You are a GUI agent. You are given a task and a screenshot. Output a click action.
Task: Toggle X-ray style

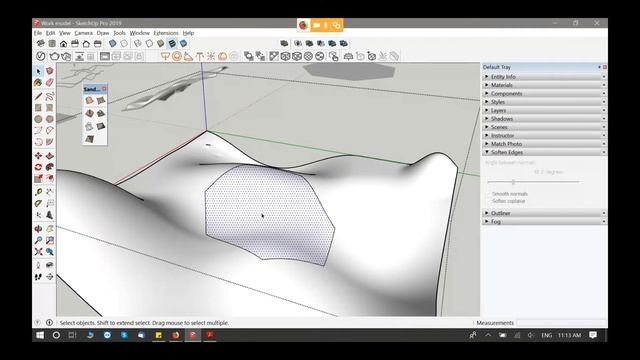[x=113, y=43]
